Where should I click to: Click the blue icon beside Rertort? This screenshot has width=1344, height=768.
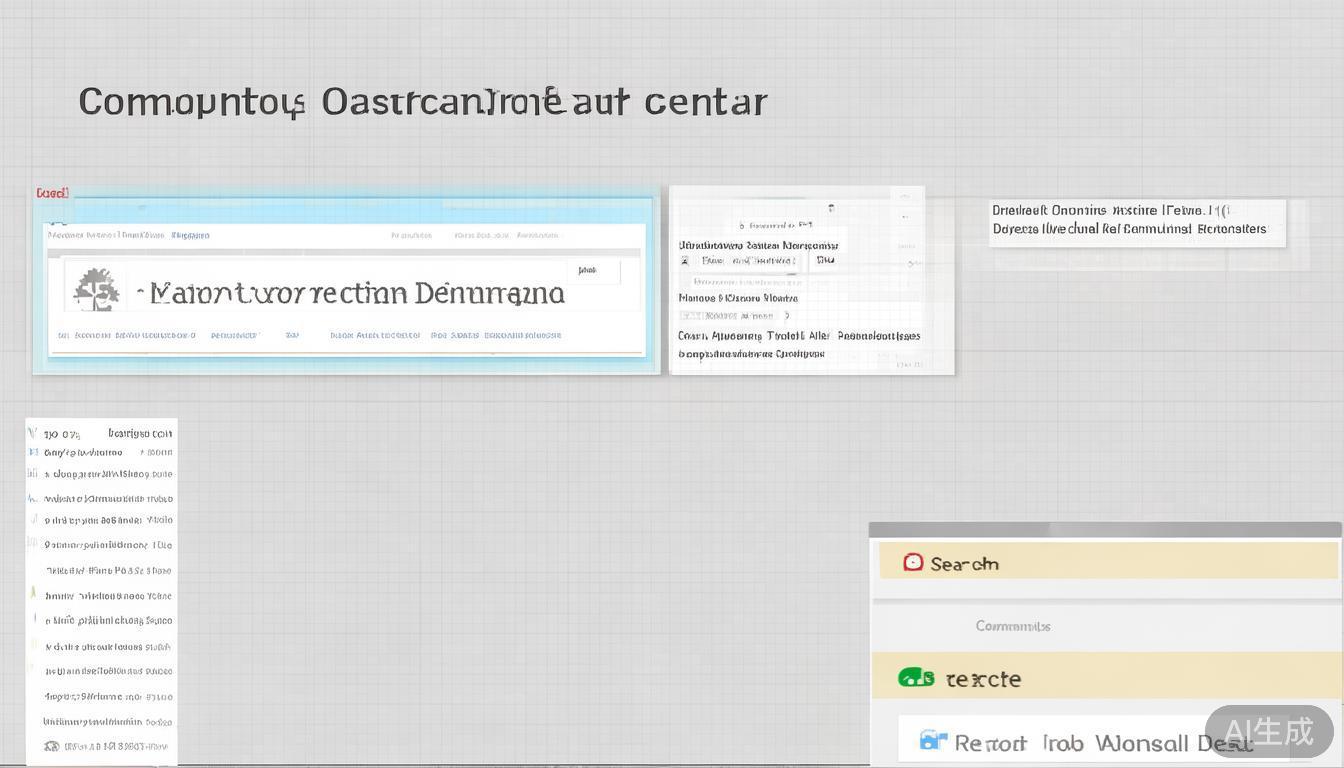pos(932,741)
